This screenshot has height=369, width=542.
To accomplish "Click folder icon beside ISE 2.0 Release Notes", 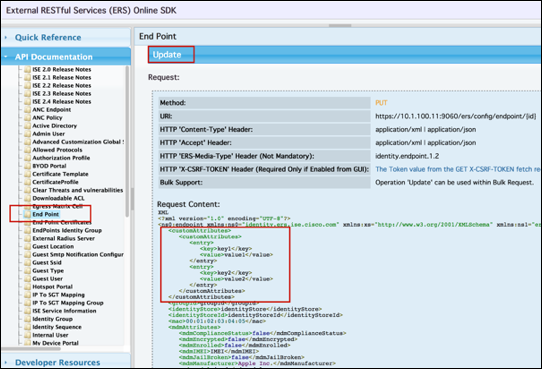I will pos(27,69).
